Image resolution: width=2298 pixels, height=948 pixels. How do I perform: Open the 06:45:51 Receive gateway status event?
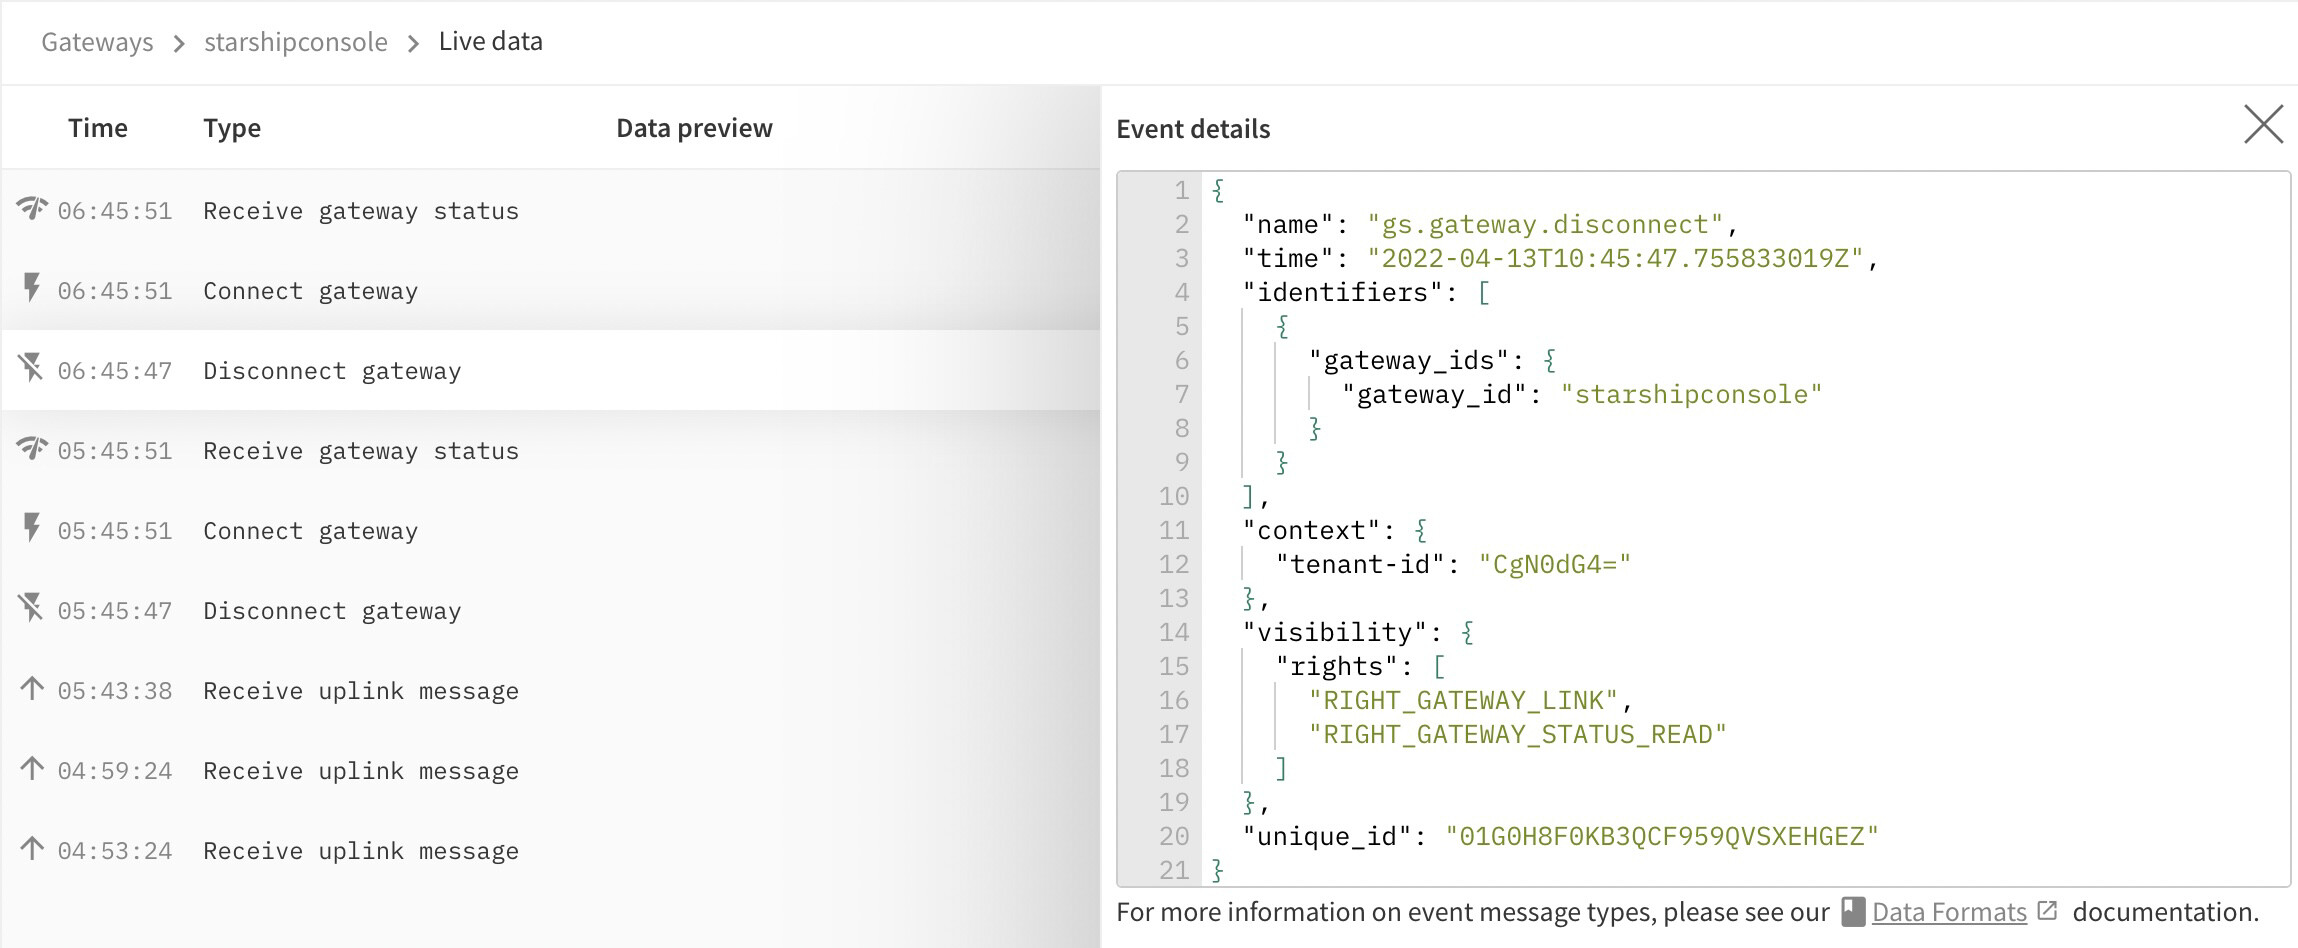point(360,211)
